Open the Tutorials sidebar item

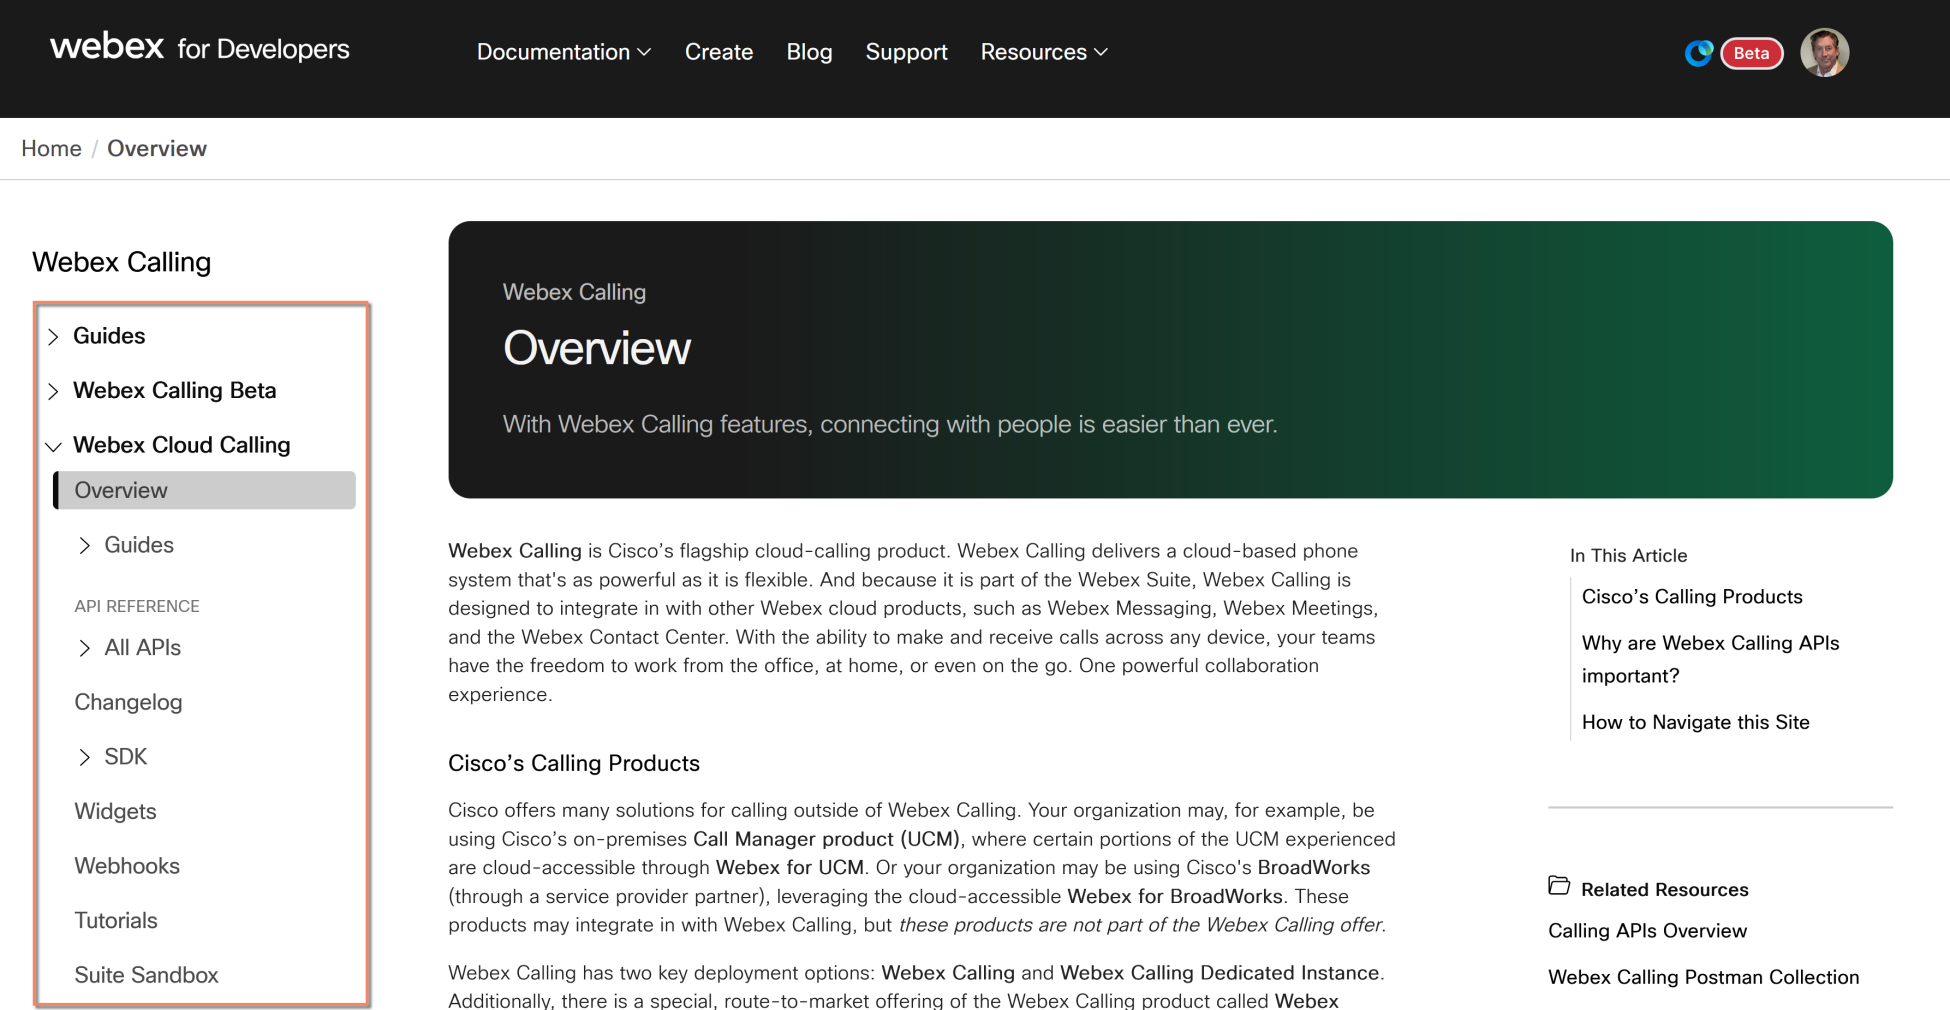click(x=116, y=920)
